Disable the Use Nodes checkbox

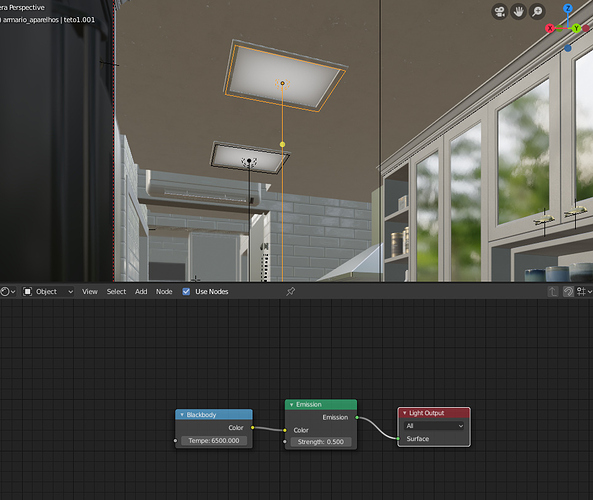point(186,292)
